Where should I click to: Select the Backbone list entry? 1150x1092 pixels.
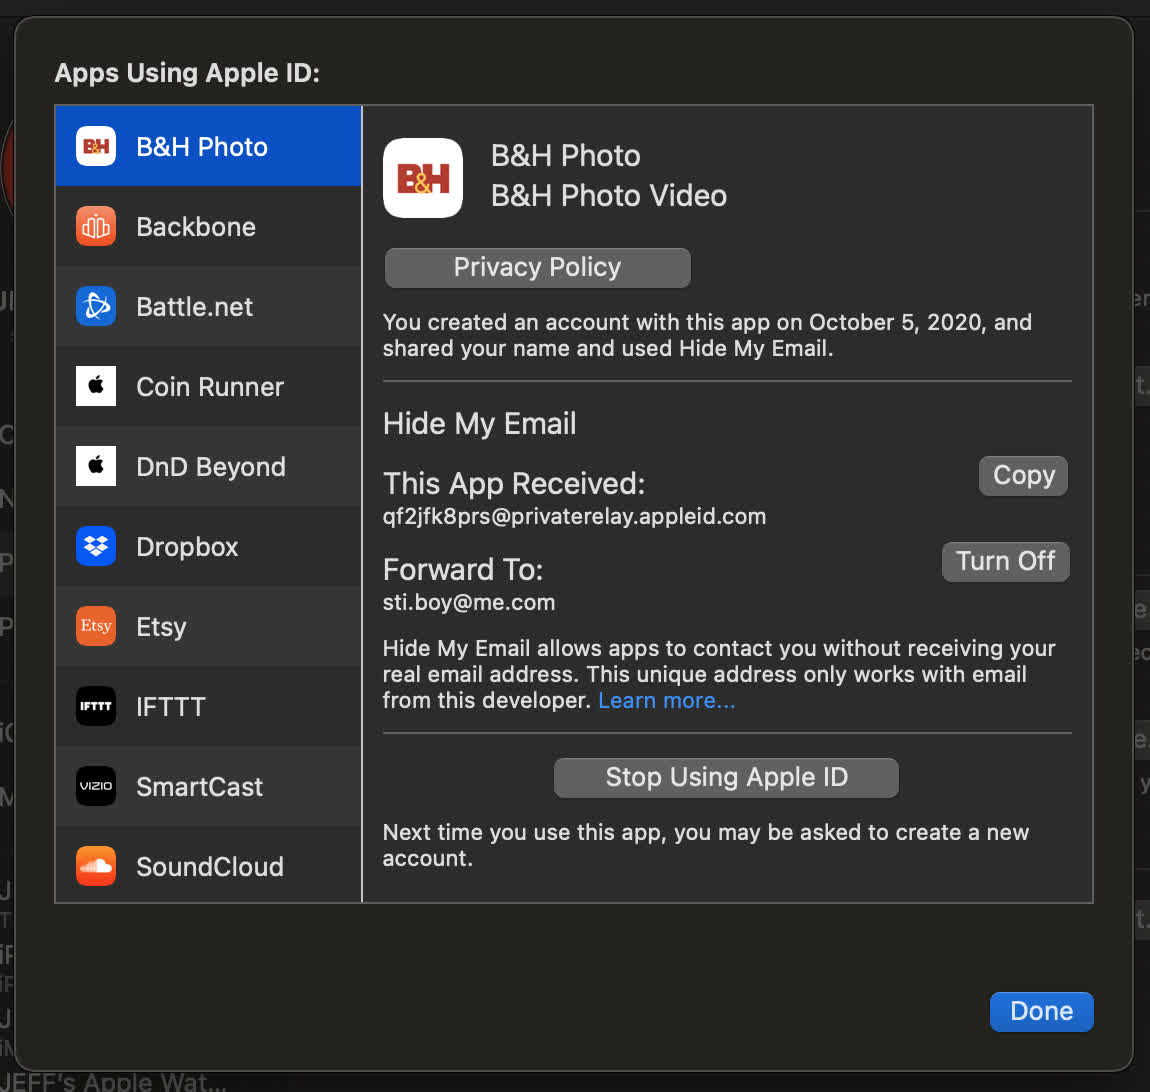pyautogui.click(x=208, y=227)
